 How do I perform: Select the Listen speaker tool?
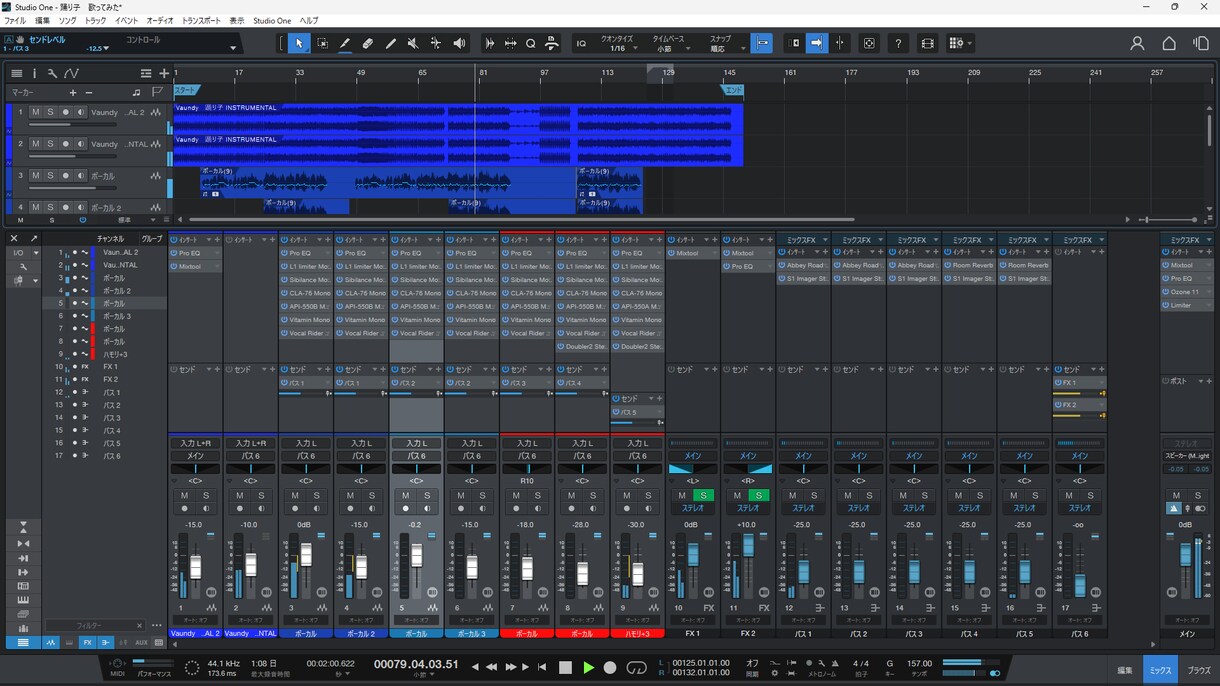459,44
